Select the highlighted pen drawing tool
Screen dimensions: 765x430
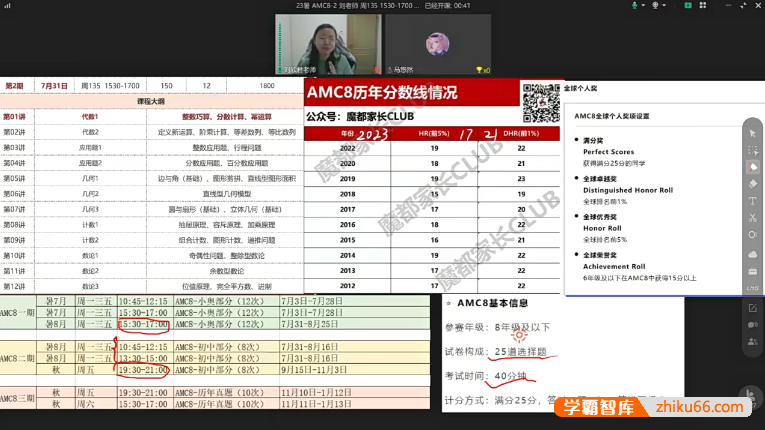point(752,167)
